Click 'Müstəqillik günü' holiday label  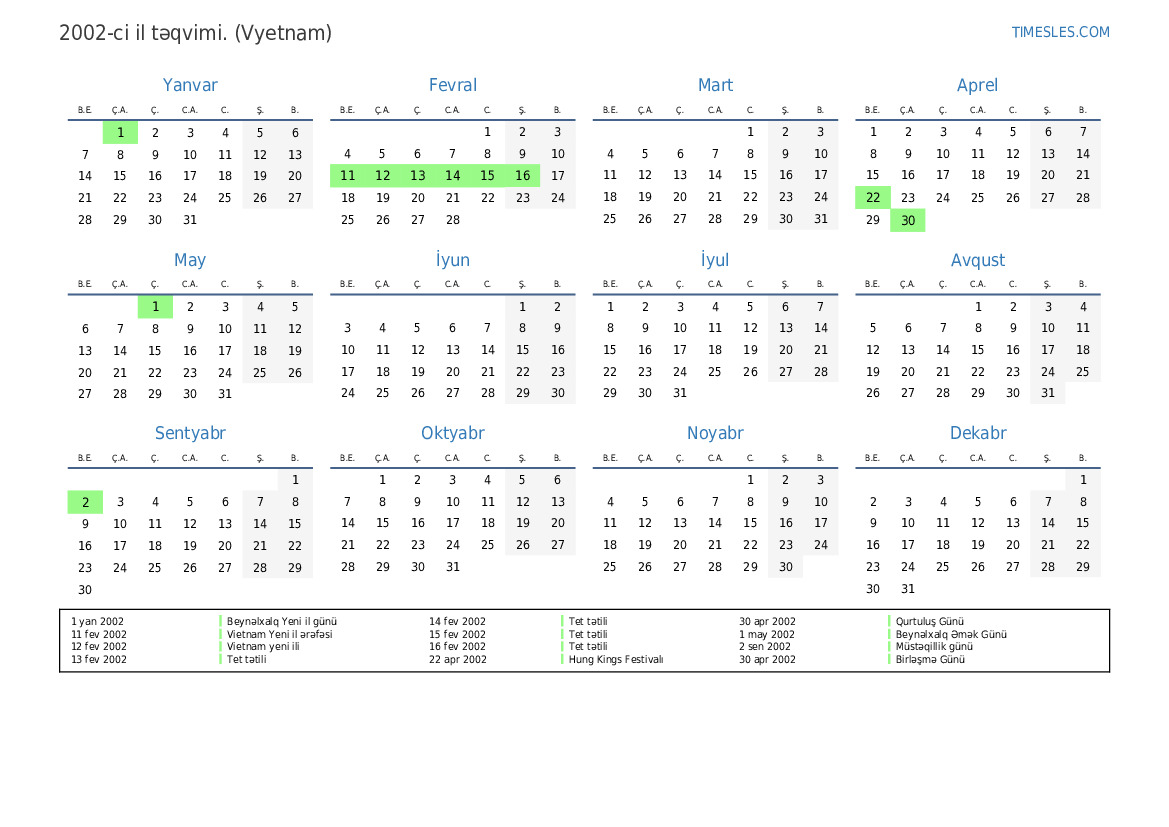(x=934, y=647)
